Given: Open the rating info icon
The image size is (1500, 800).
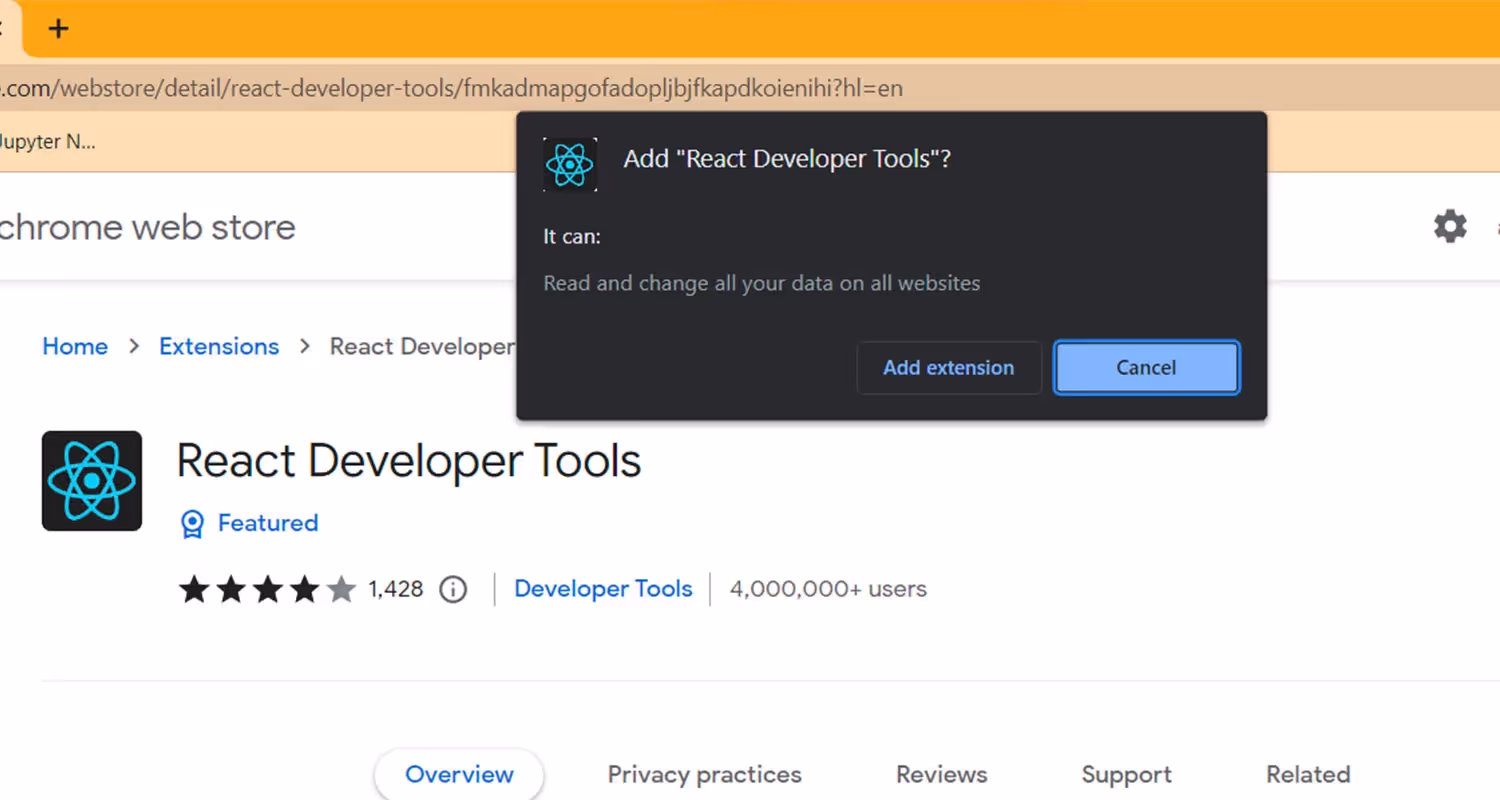Looking at the screenshot, I should [x=453, y=589].
